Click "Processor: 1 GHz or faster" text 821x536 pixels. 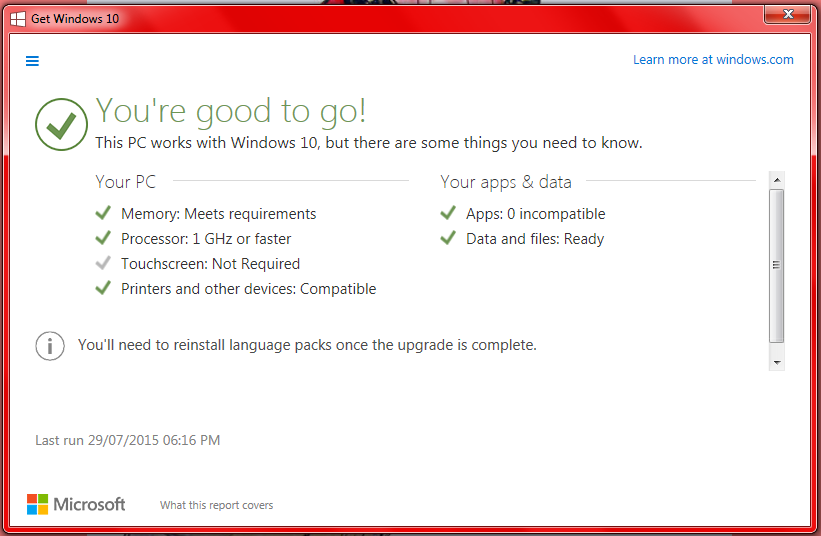tap(206, 239)
